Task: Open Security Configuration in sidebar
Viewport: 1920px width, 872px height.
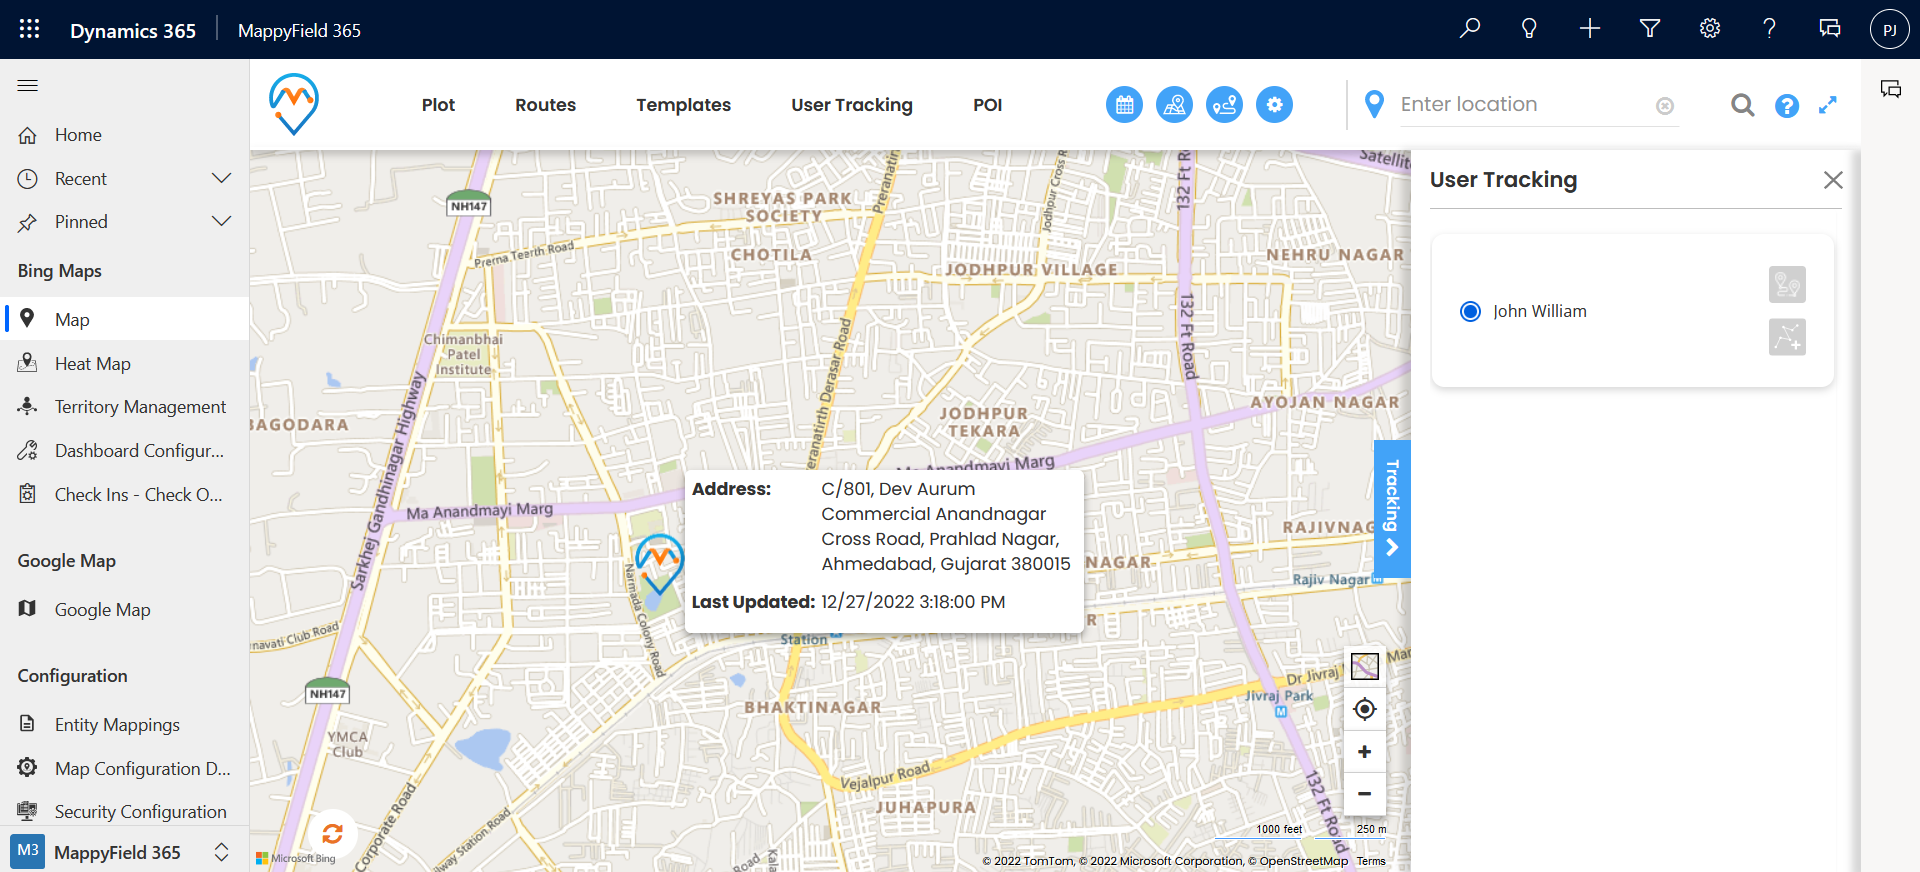Action: click(x=124, y=811)
